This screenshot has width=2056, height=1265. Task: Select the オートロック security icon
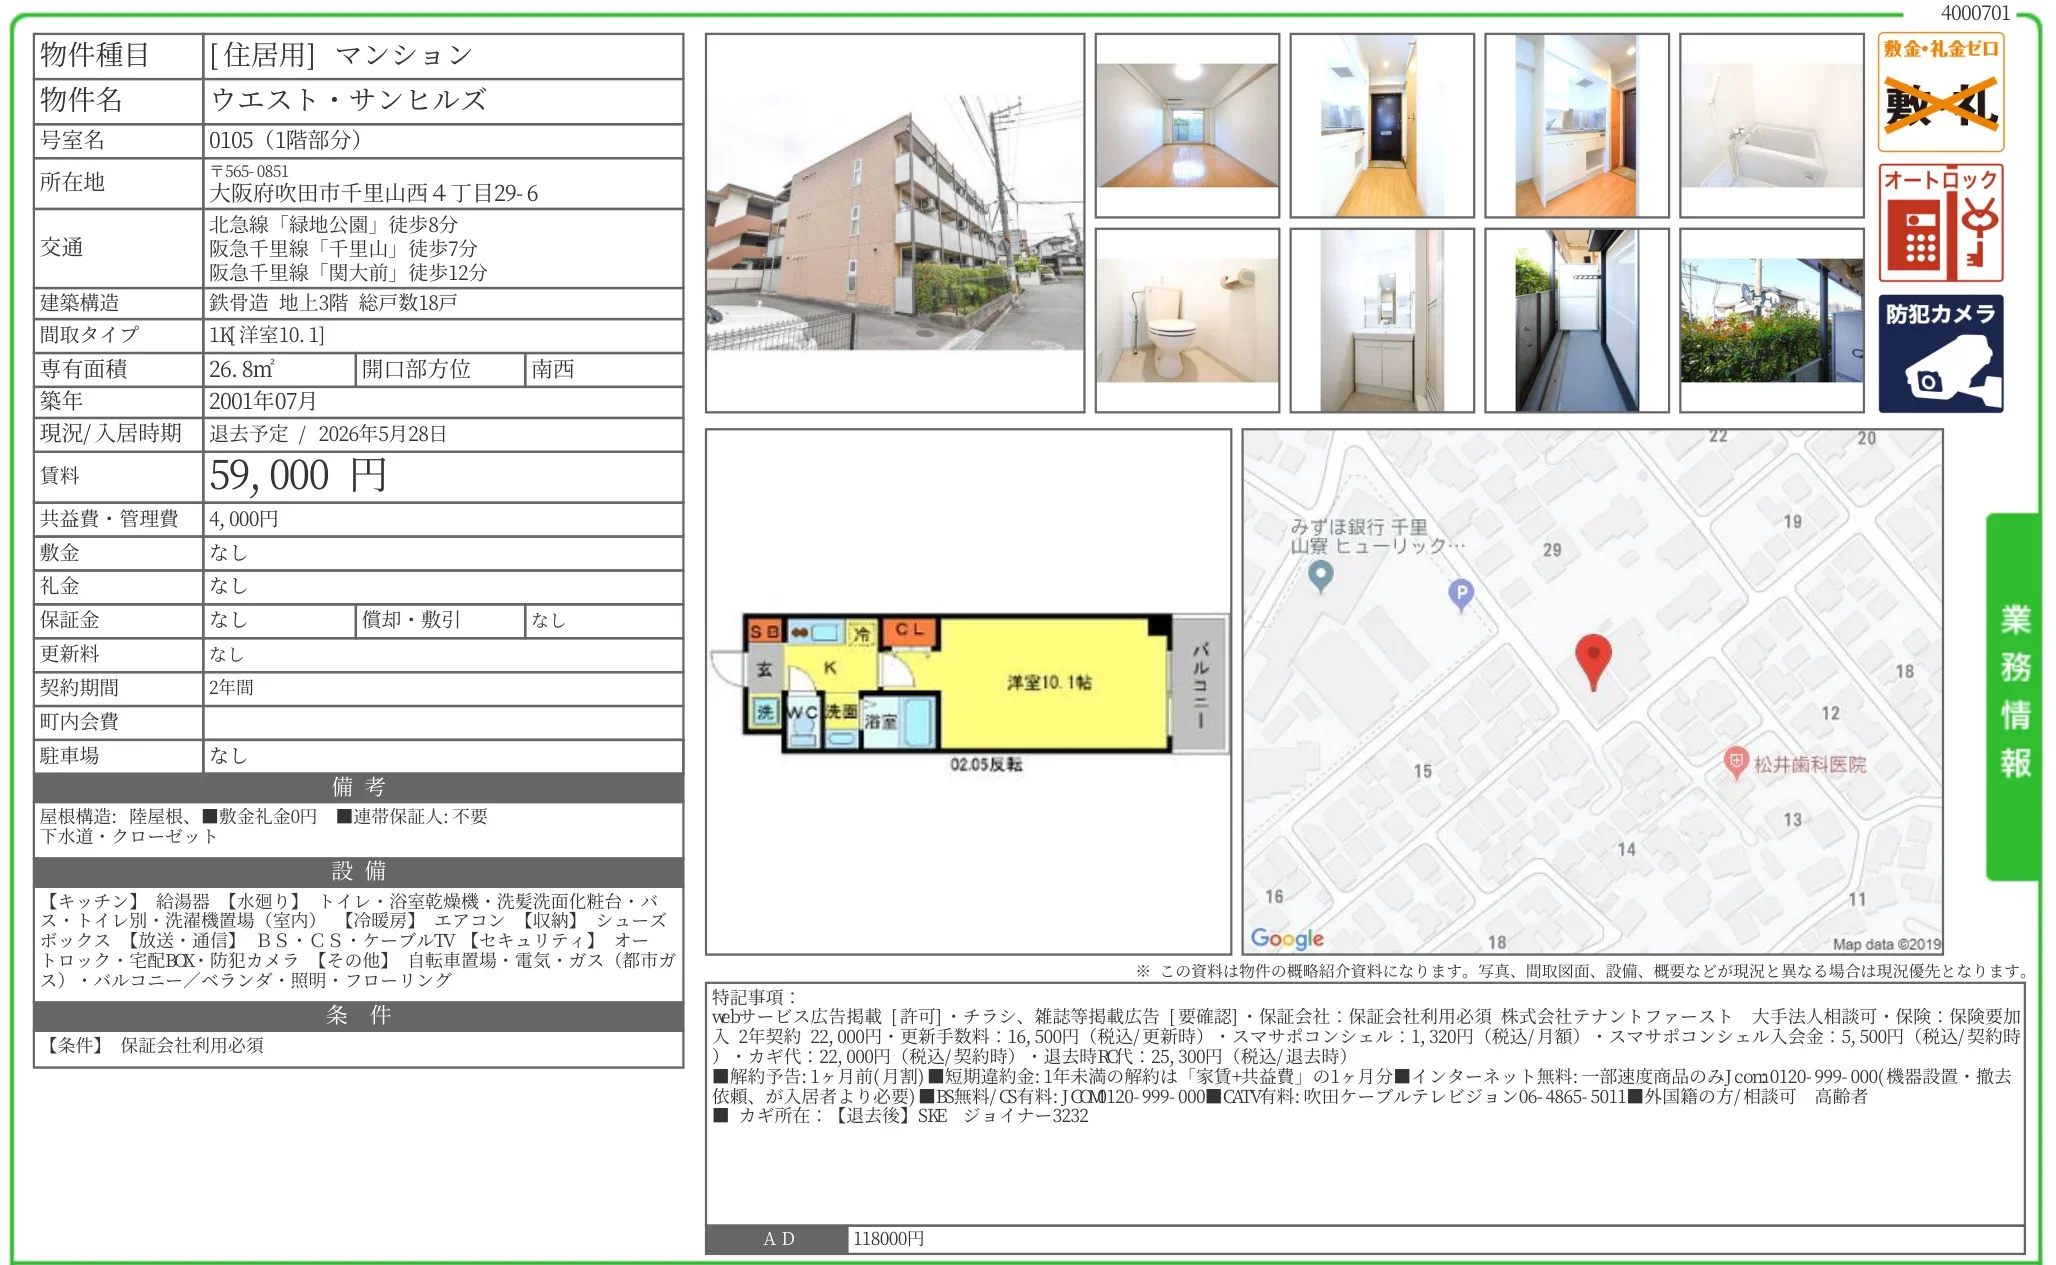1940,222
